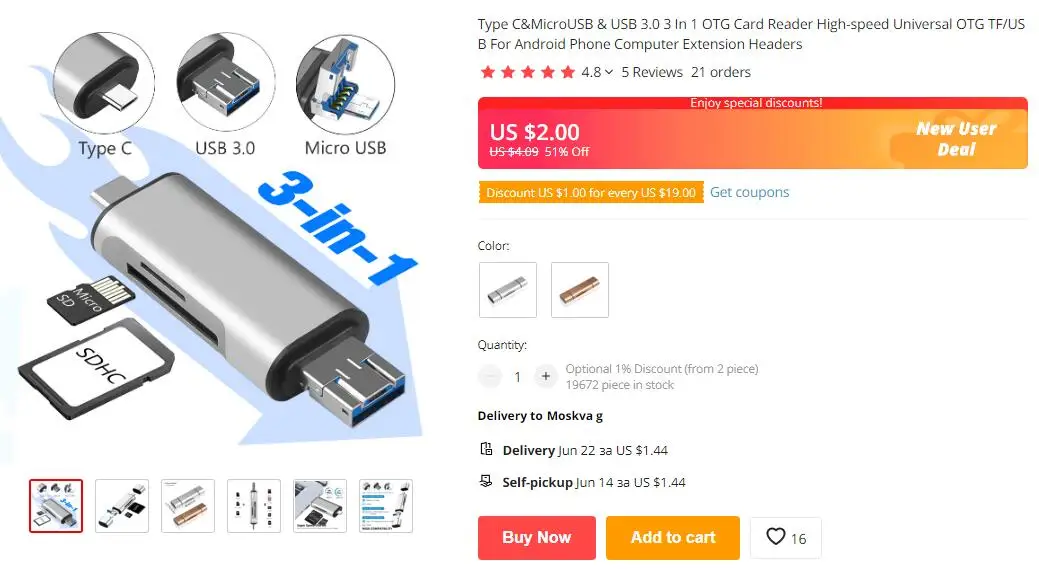Select the fifth thumbnail with laptop

click(x=320, y=506)
